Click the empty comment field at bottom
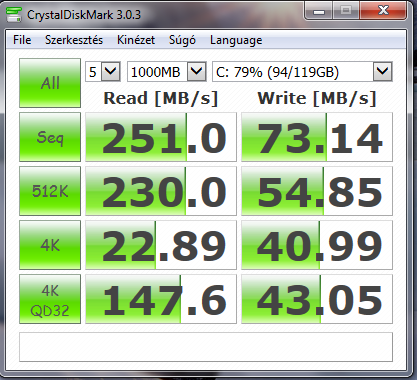Screen dimensions: 417x380 tap(206, 347)
